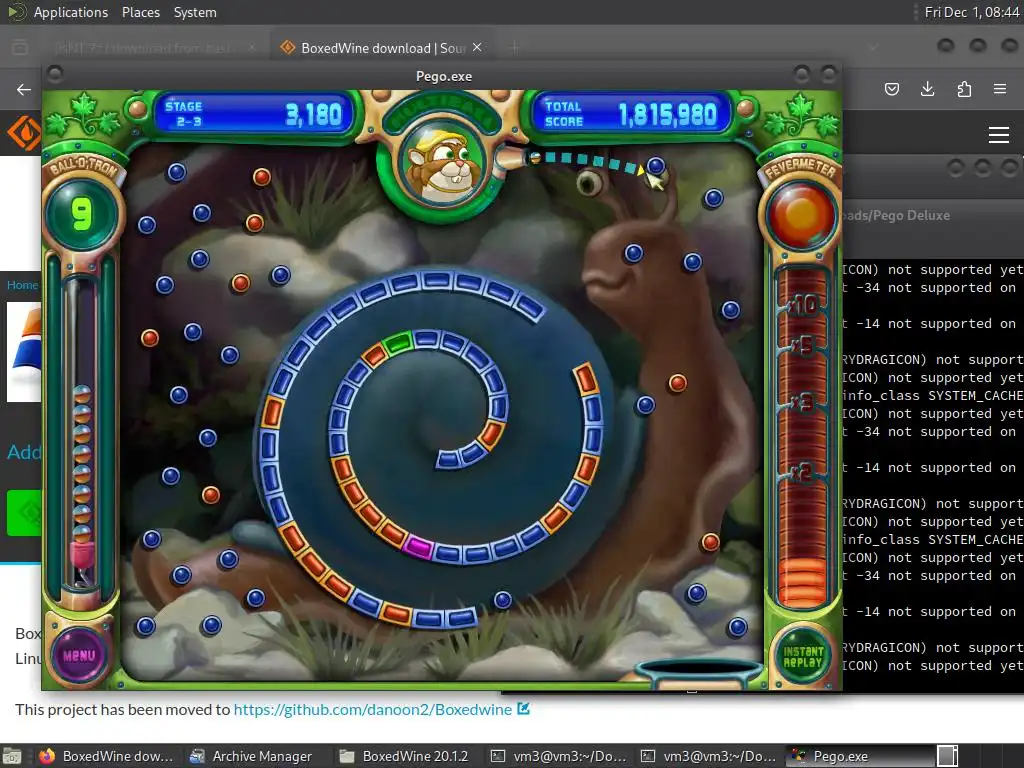Screen dimensions: 1024x768
Task: Click the show desktop taskbar icon
Action: pyautogui.click(x=12, y=756)
